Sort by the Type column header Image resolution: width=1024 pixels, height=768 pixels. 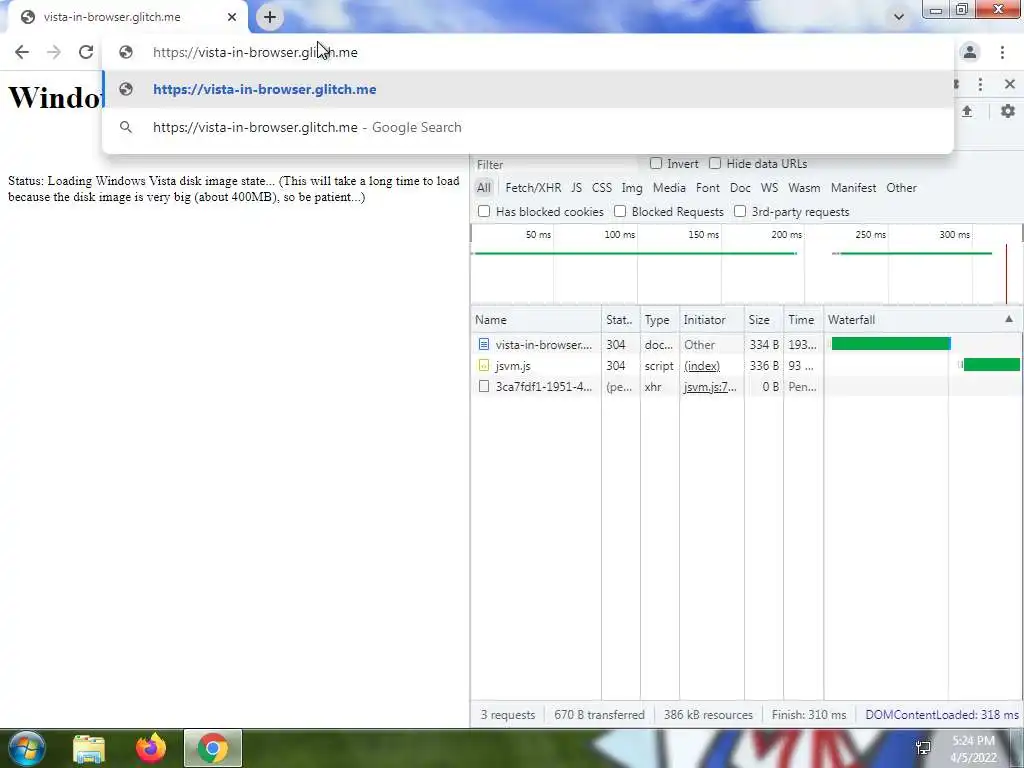[x=660, y=320]
